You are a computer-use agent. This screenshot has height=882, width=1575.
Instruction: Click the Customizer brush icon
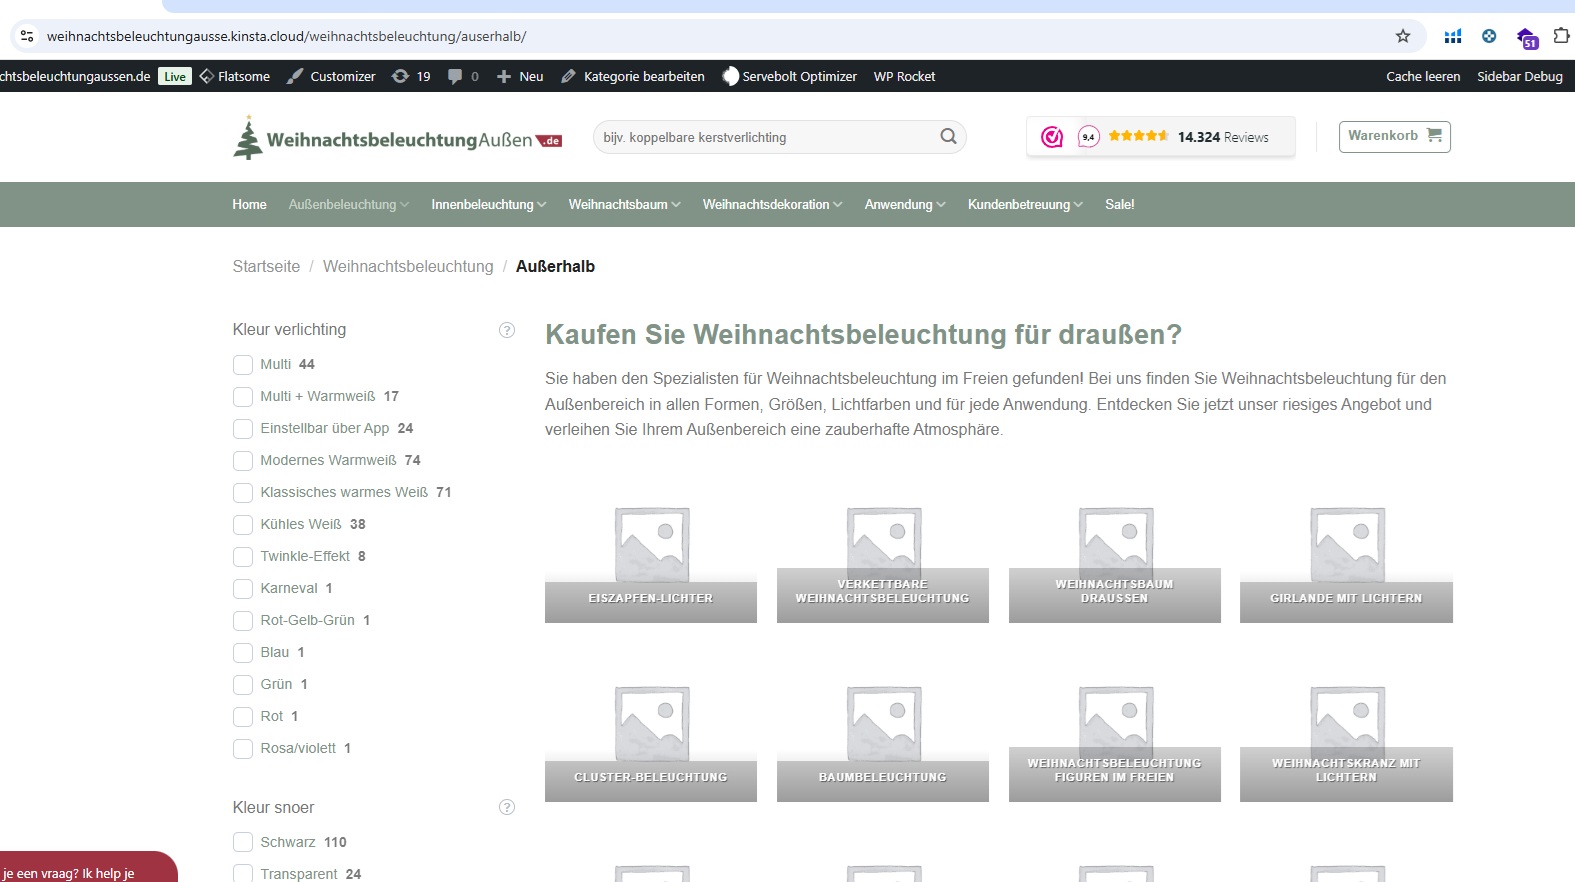[295, 76]
